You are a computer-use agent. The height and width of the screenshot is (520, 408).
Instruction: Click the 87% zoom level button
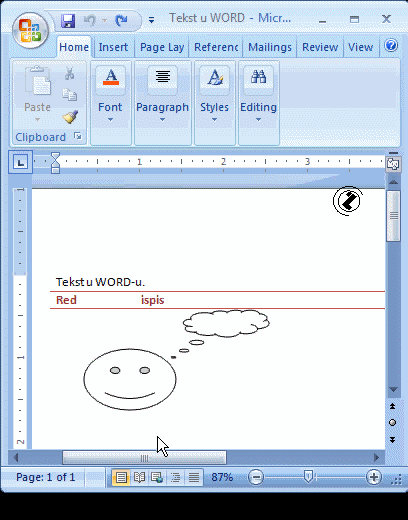click(222, 477)
